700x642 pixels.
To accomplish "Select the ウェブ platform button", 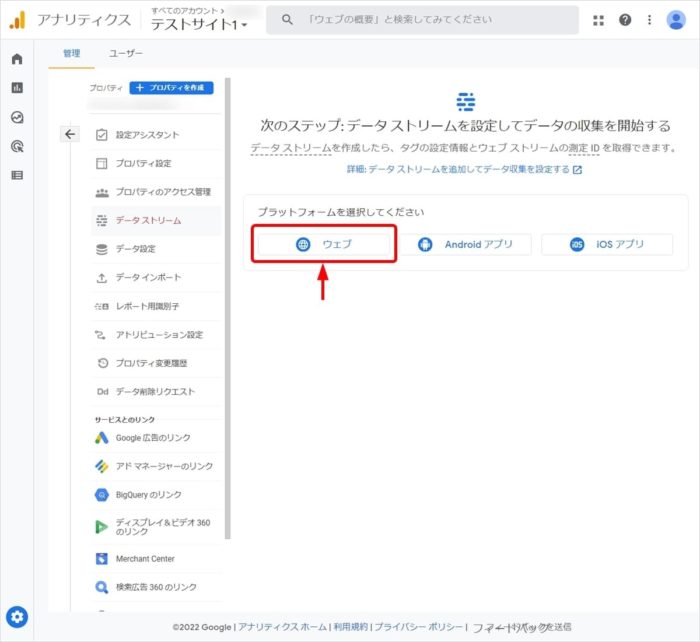I will pyautogui.click(x=324, y=244).
